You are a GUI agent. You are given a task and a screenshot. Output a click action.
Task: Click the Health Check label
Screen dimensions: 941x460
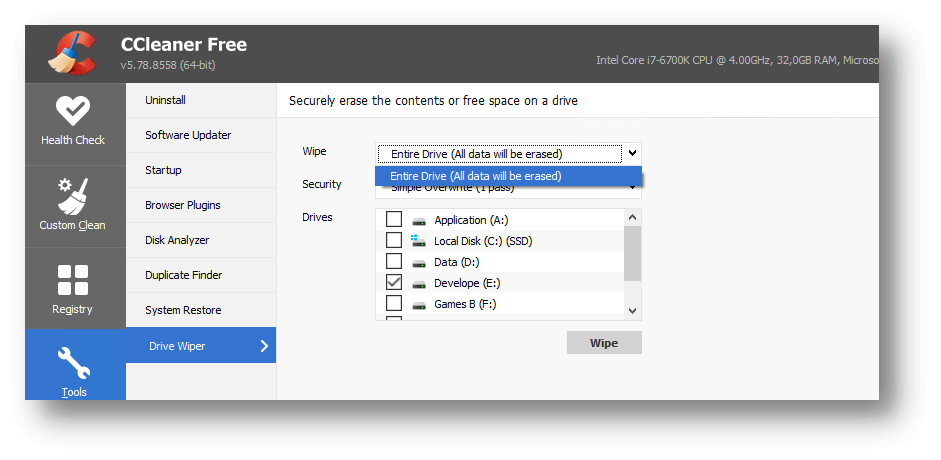pyautogui.click(x=73, y=140)
